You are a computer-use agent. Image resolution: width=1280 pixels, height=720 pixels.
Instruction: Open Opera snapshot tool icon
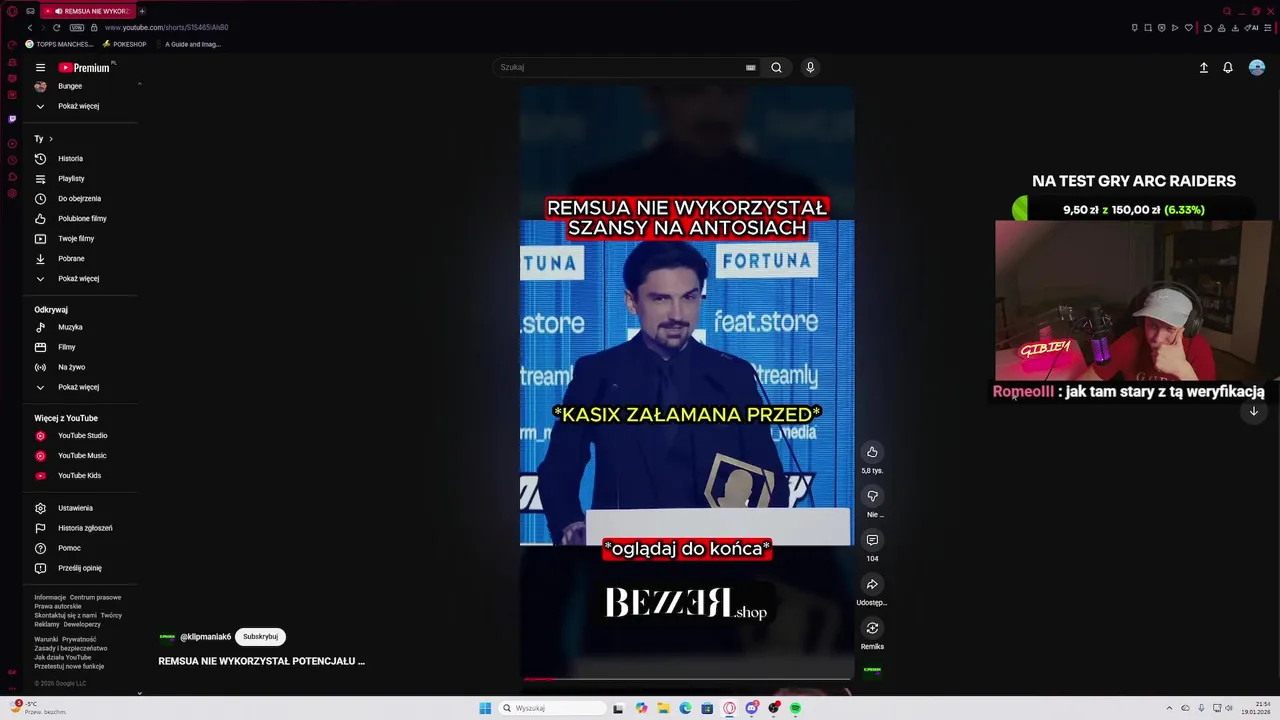1148,28
